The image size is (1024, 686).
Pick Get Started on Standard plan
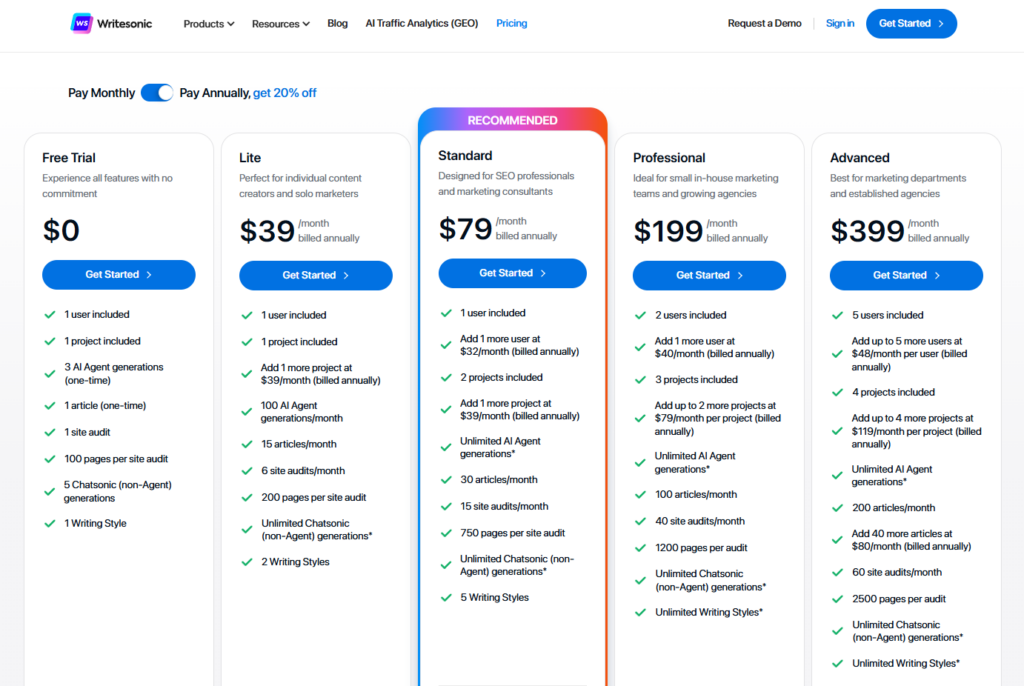point(512,273)
